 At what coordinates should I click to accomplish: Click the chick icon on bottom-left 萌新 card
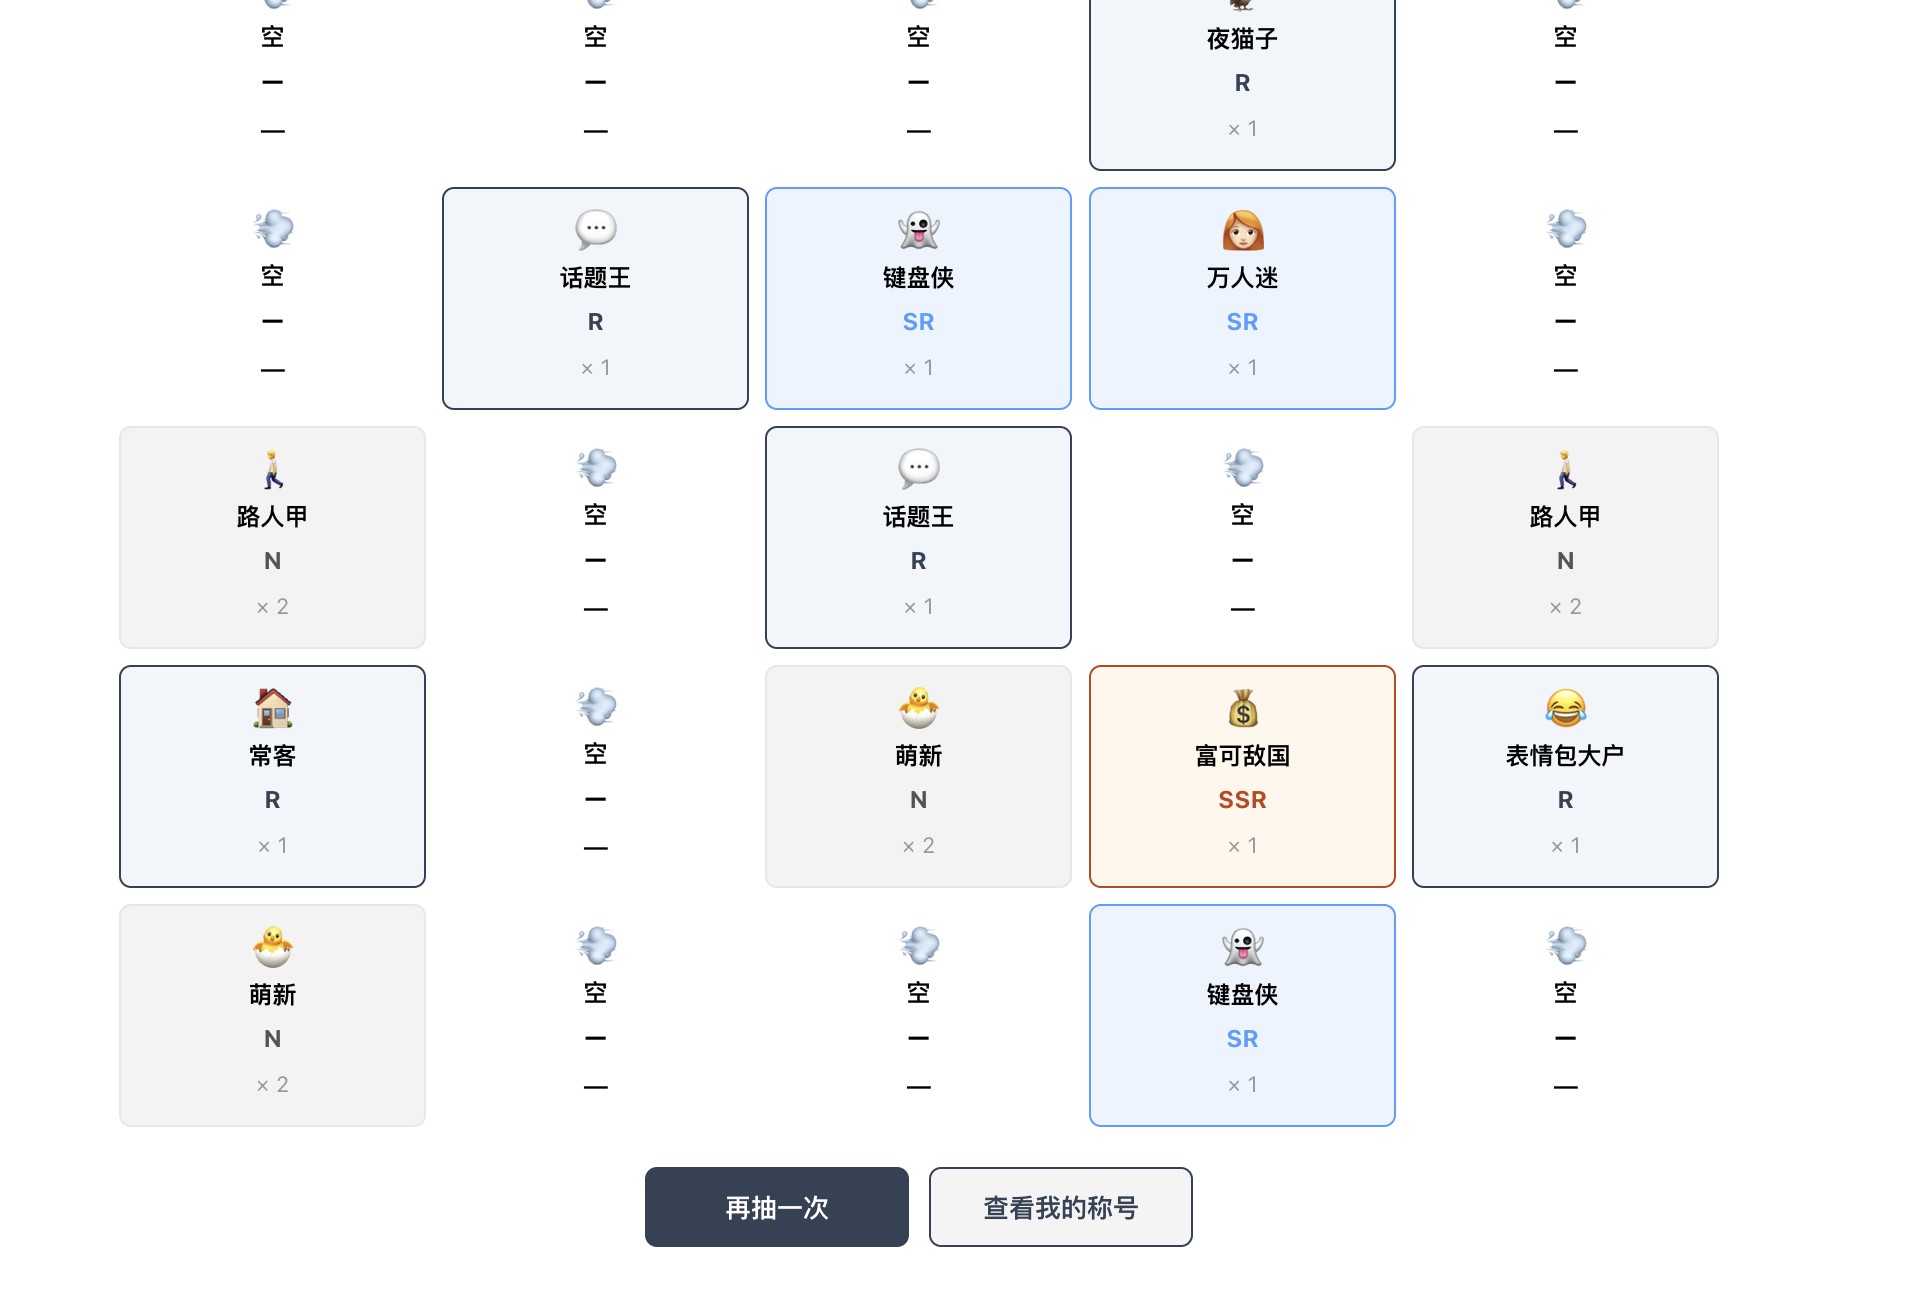coord(272,947)
